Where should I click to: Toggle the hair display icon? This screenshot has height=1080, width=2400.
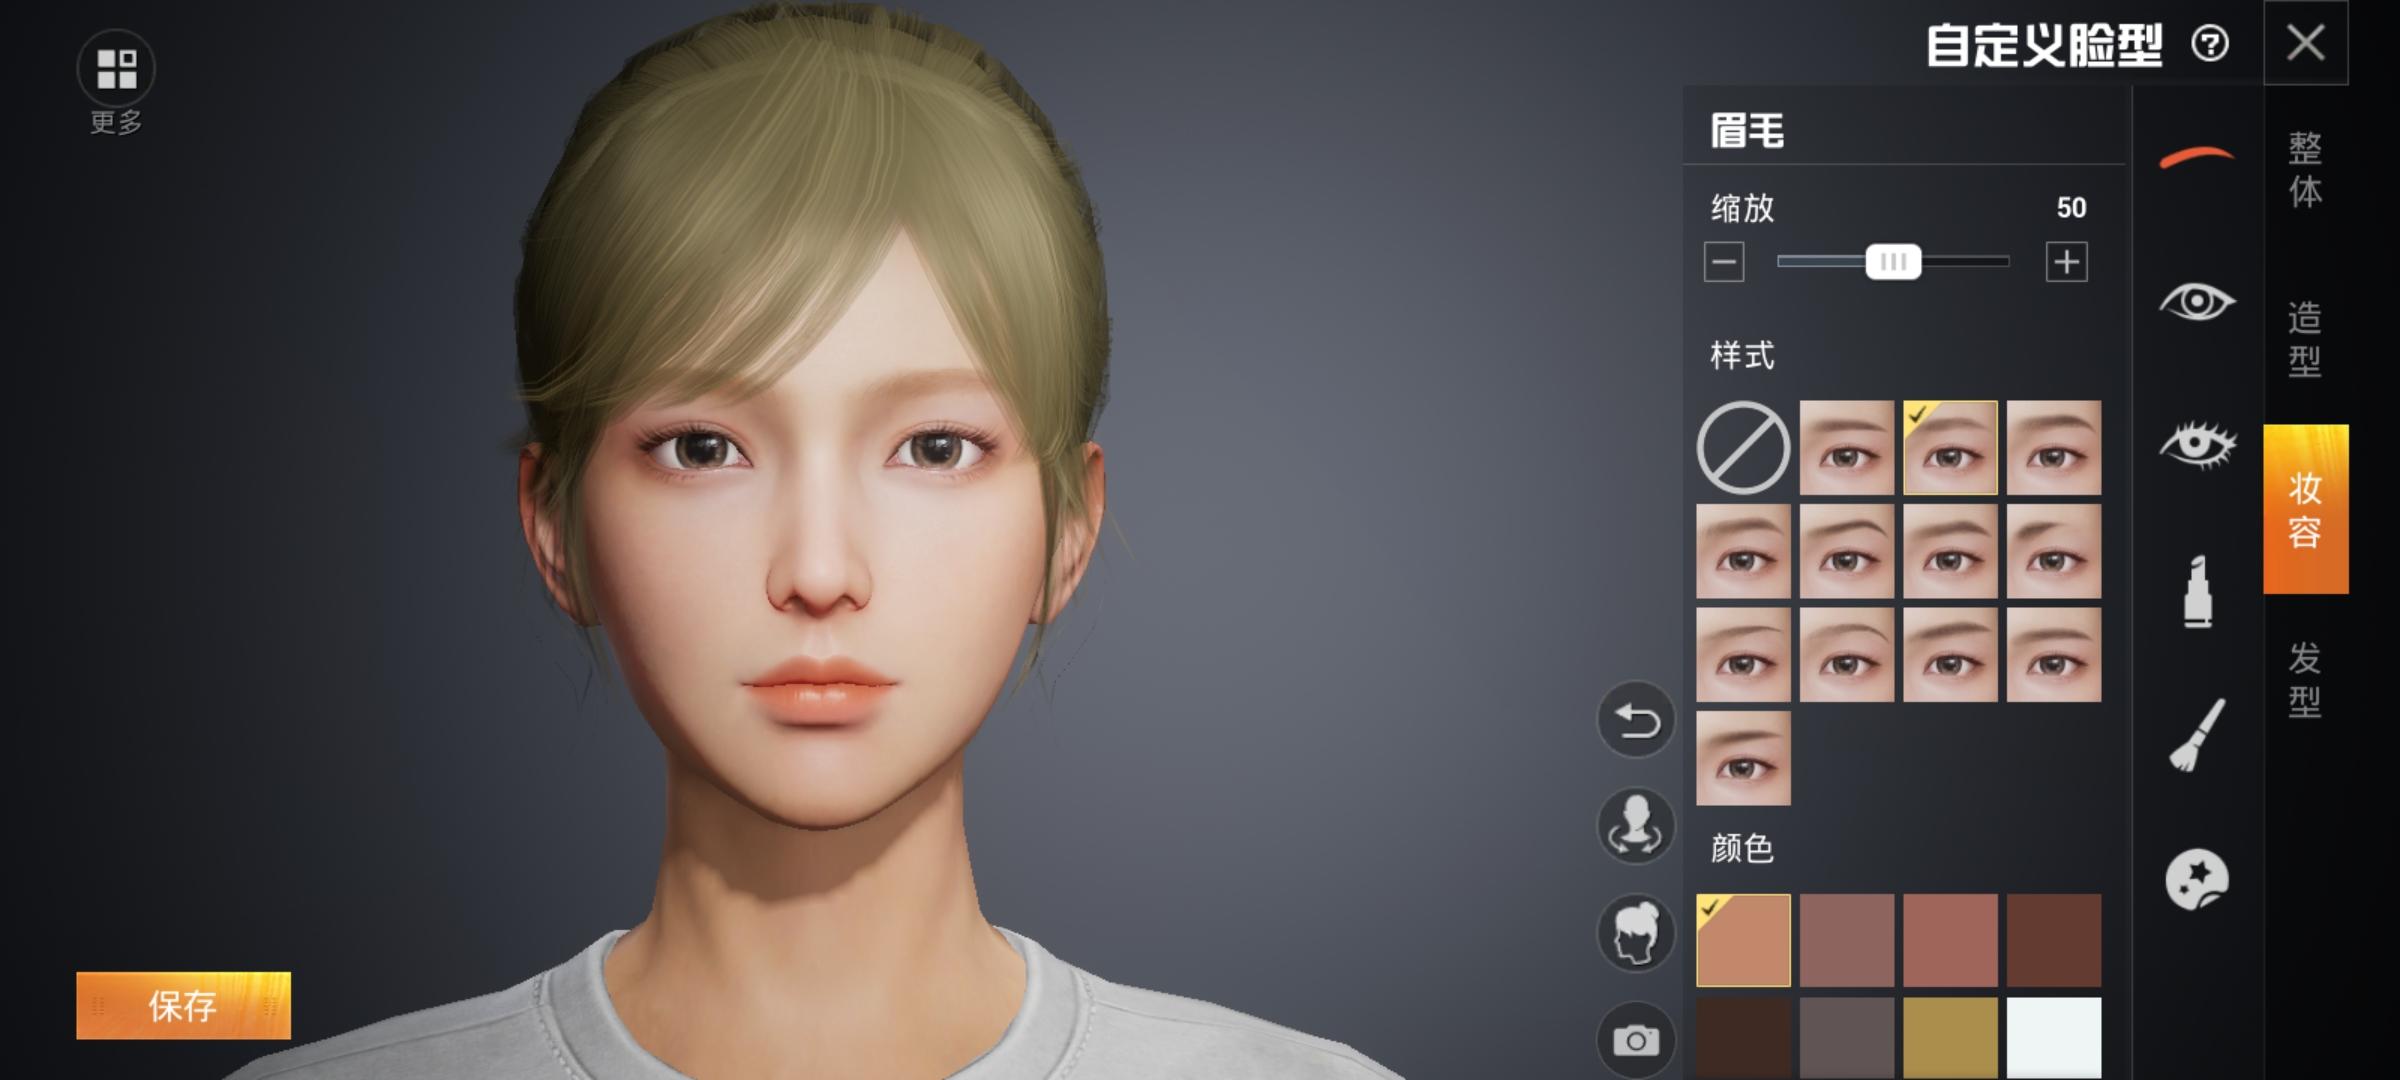pyautogui.click(x=1636, y=932)
